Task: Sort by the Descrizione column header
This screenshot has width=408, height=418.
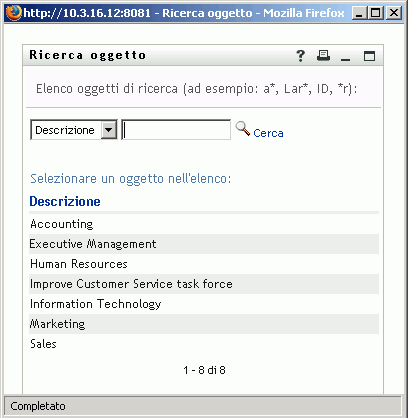Action: click(x=65, y=201)
